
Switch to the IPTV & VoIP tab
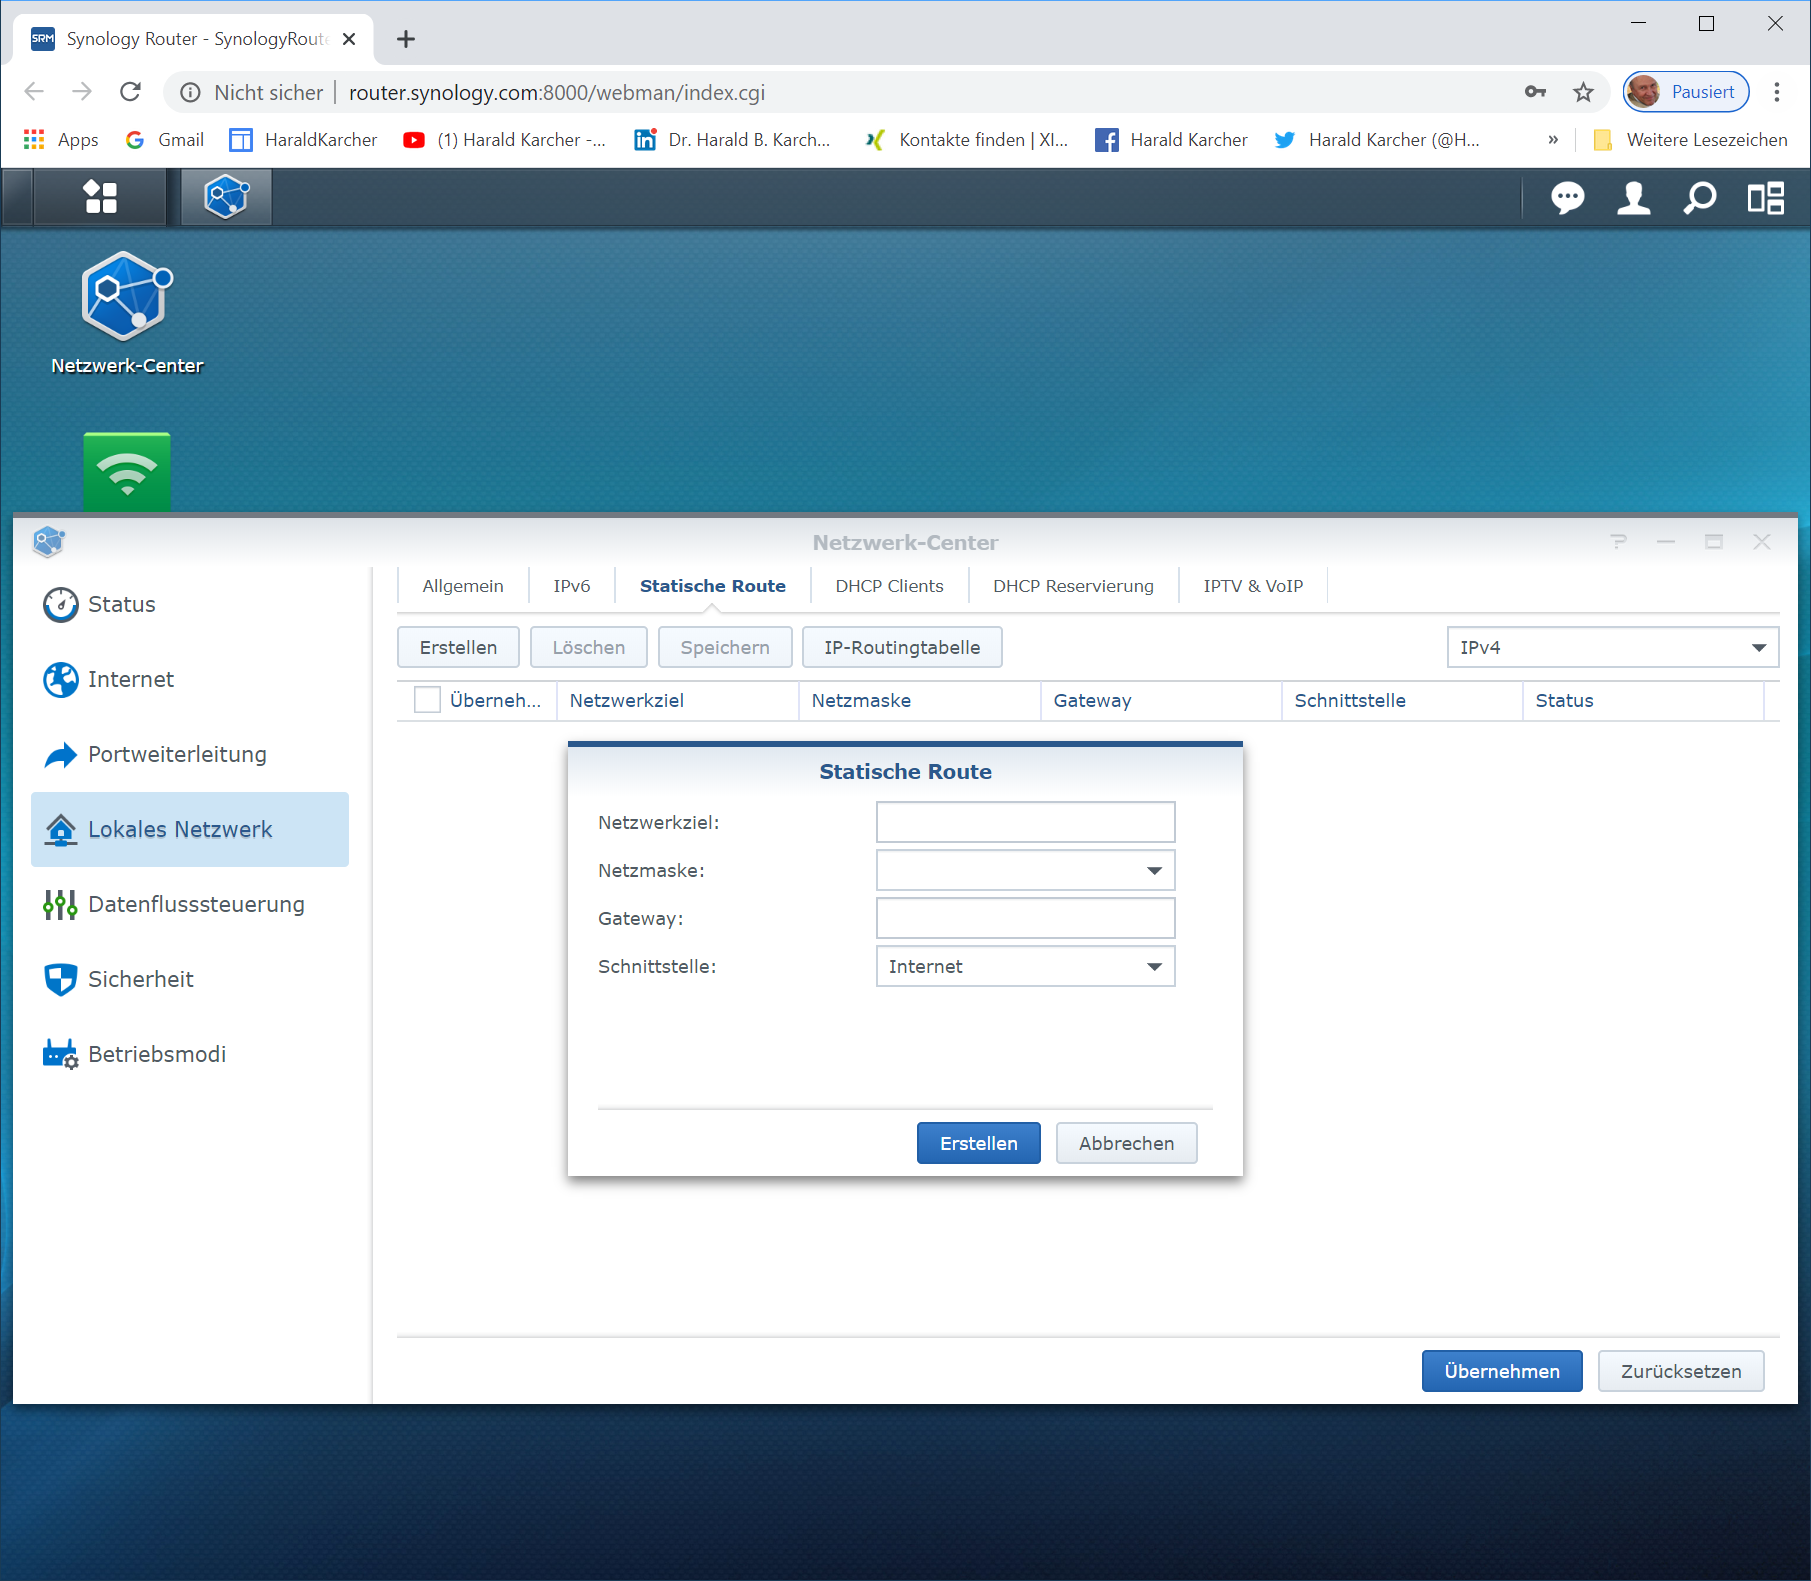click(x=1253, y=586)
